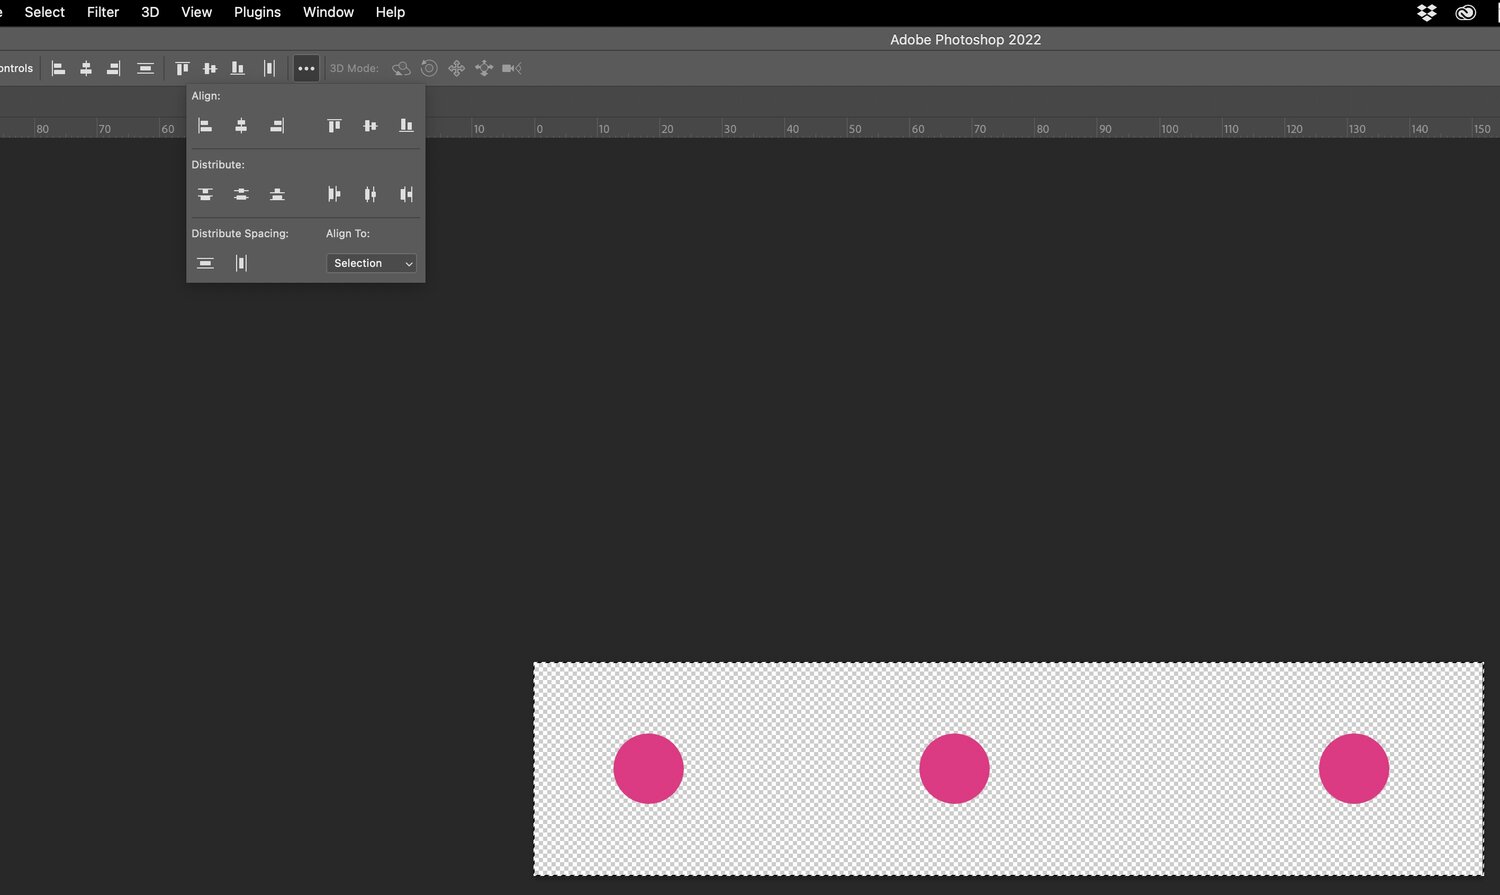Select 3D zoom video-camera mode icon

[x=512, y=68]
